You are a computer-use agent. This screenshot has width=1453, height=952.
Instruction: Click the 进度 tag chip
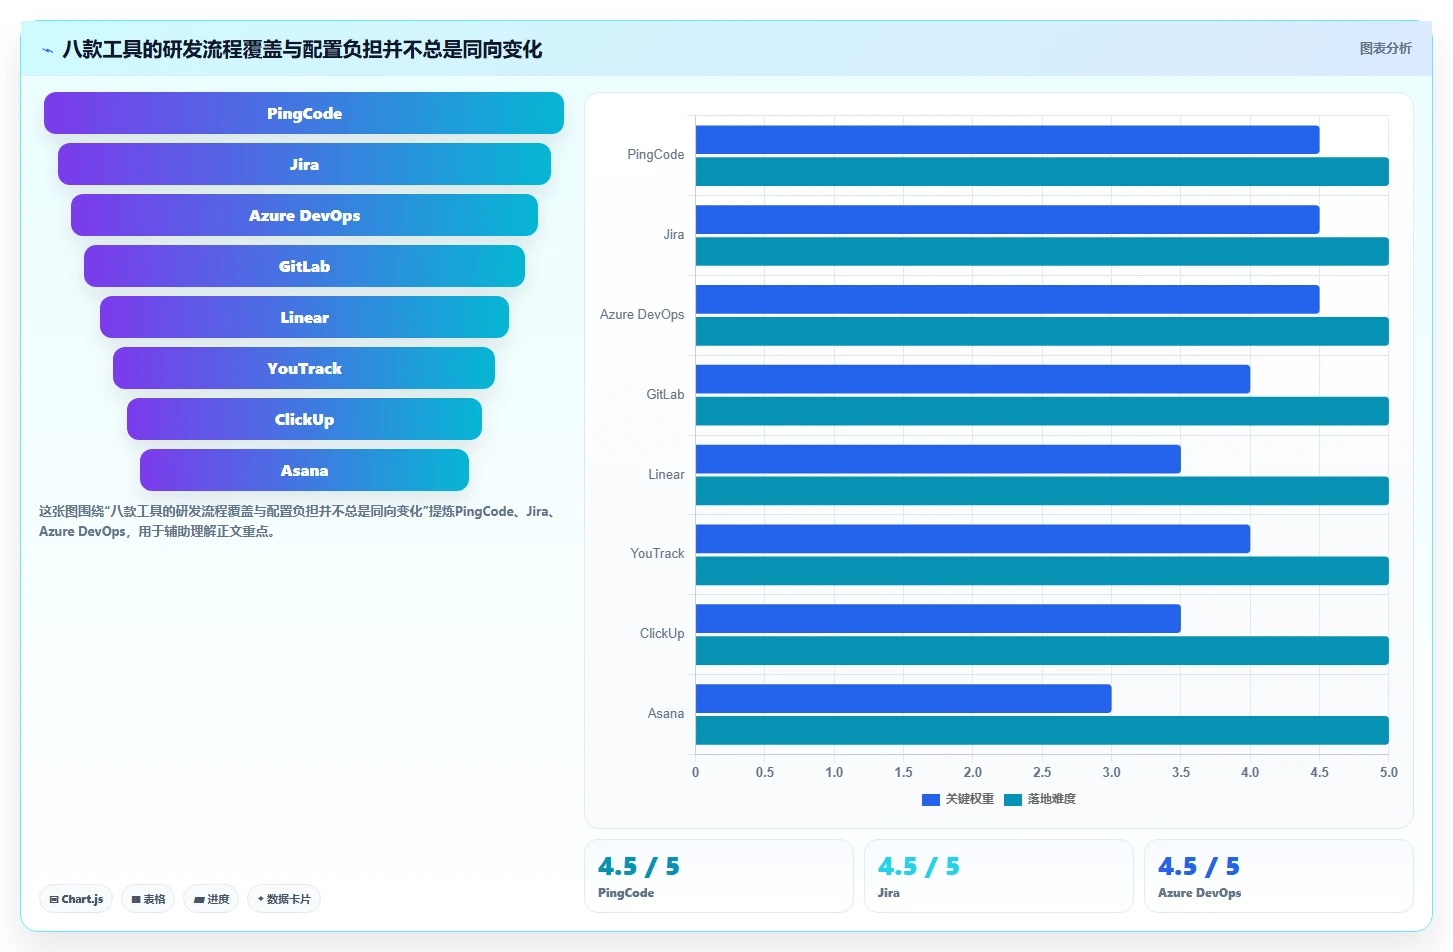click(211, 899)
